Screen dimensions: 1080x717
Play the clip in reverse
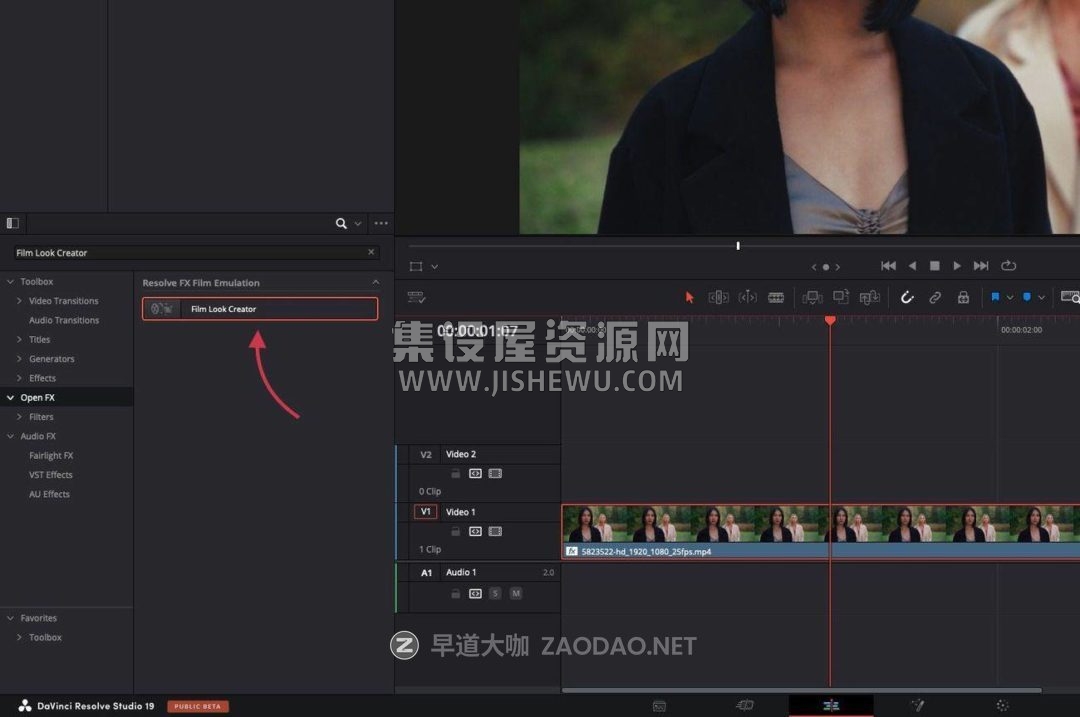(x=913, y=266)
